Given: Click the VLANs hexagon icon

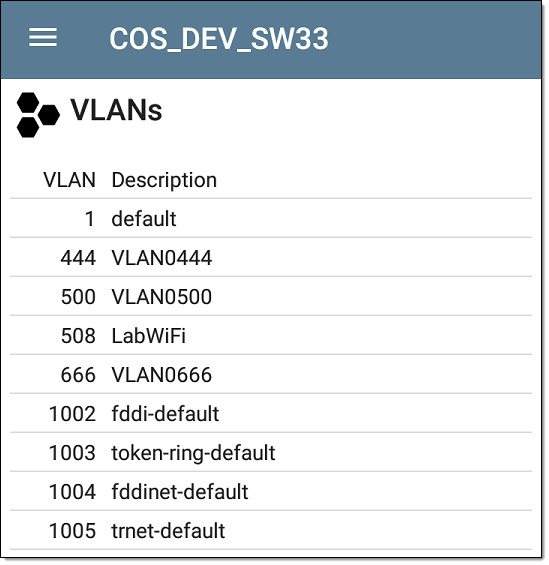Looking at the screenshot, I should [x=38, y=115].
